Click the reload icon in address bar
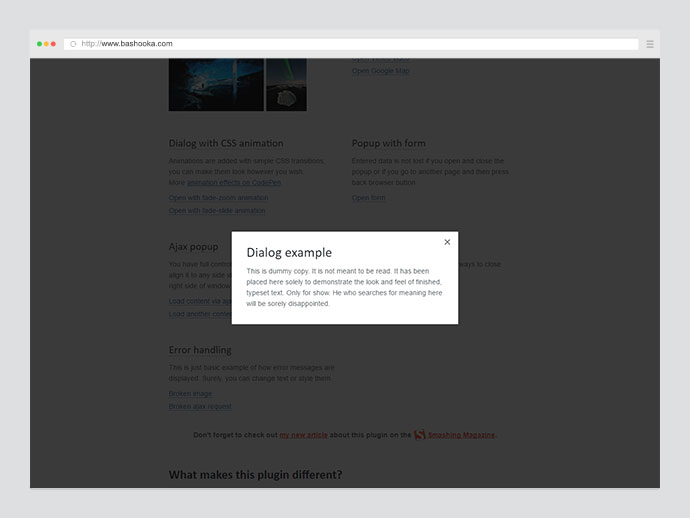The image size is (690, 518). [73, 44]
